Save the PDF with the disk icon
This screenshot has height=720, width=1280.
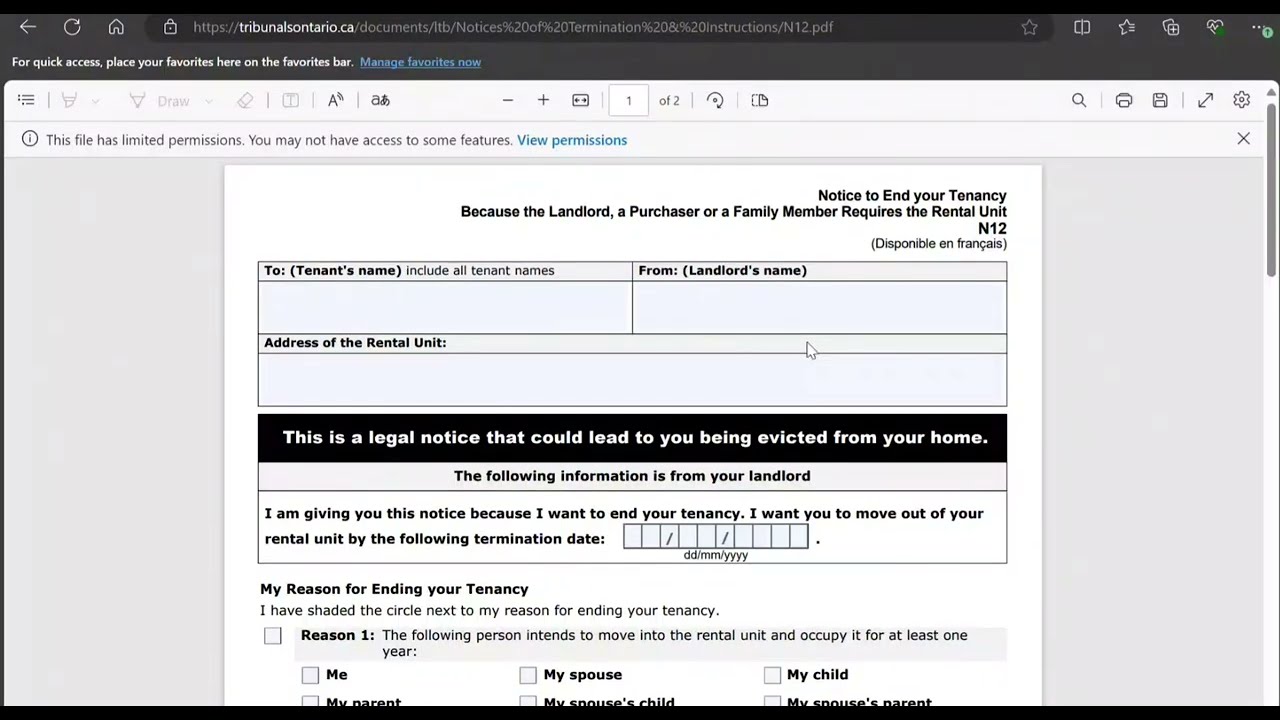pyautogui.click(x=1160, y=100)
